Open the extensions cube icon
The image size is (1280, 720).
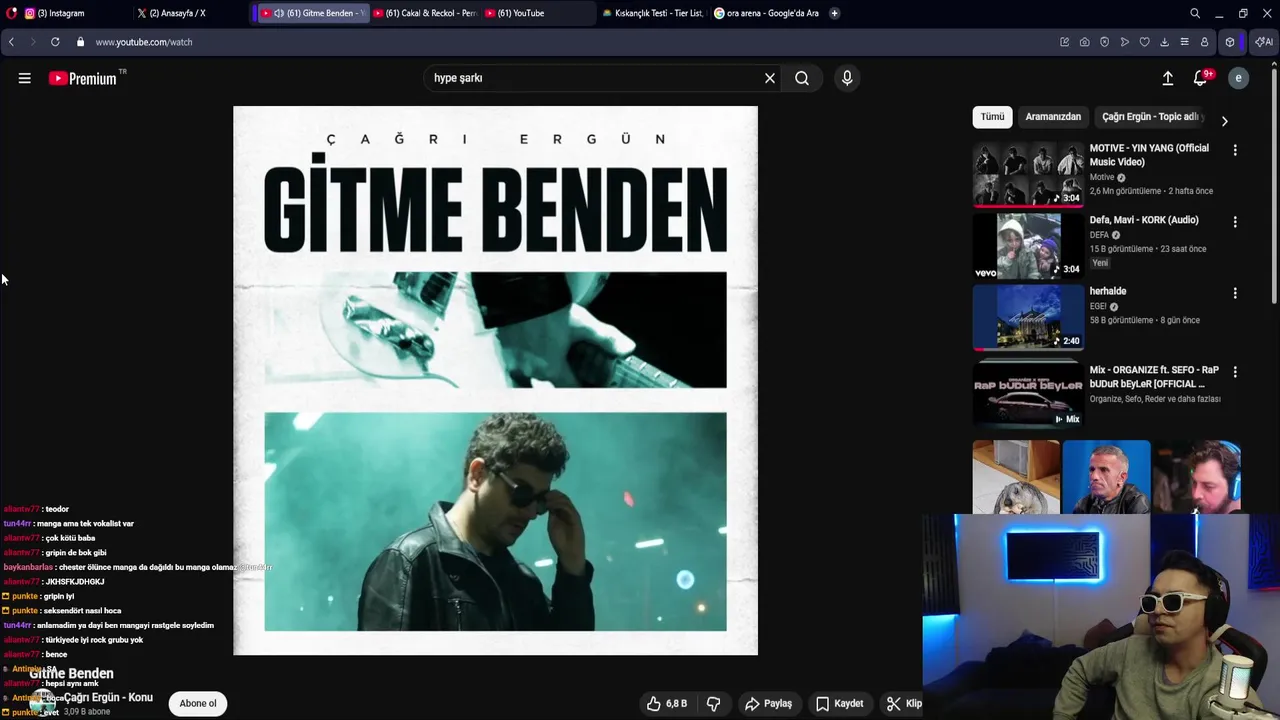[x=1230, y=42]
